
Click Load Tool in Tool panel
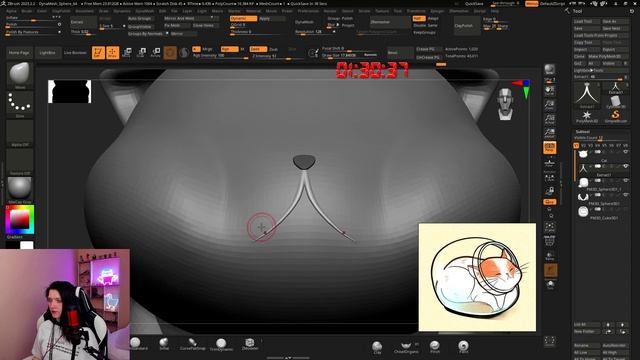[587, 21]
